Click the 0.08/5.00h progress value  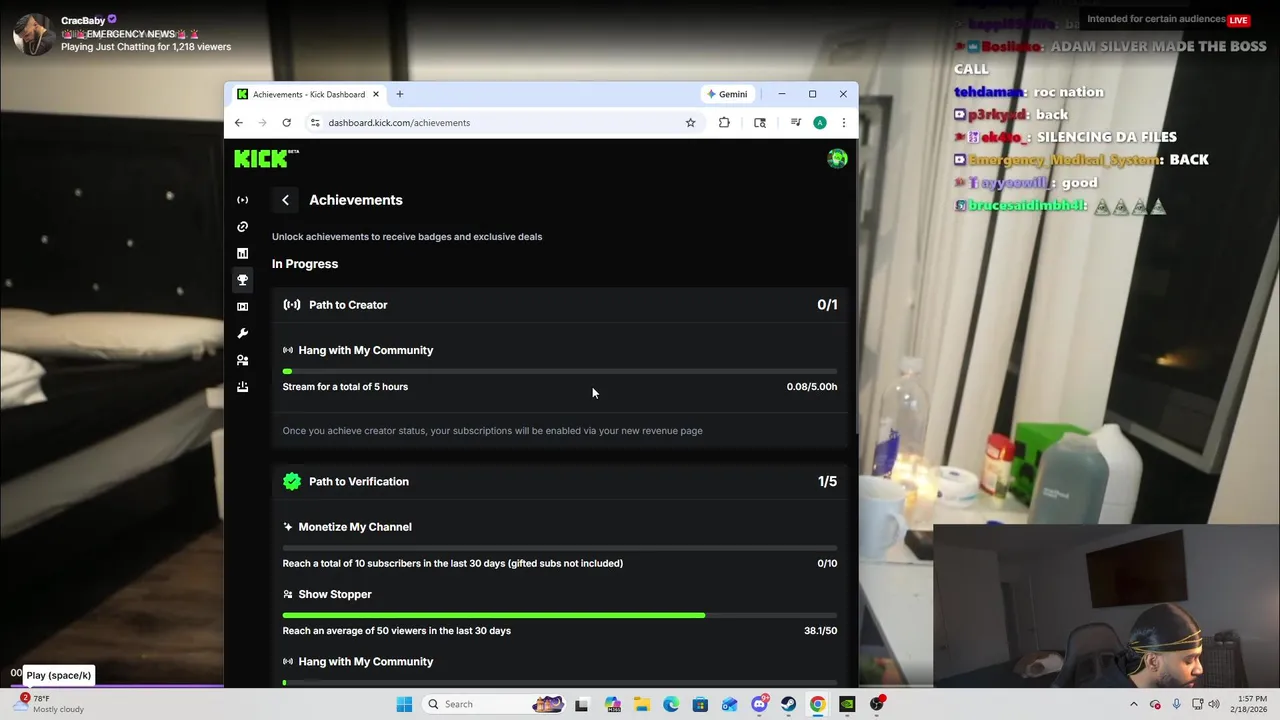click(x=812, y=387)
